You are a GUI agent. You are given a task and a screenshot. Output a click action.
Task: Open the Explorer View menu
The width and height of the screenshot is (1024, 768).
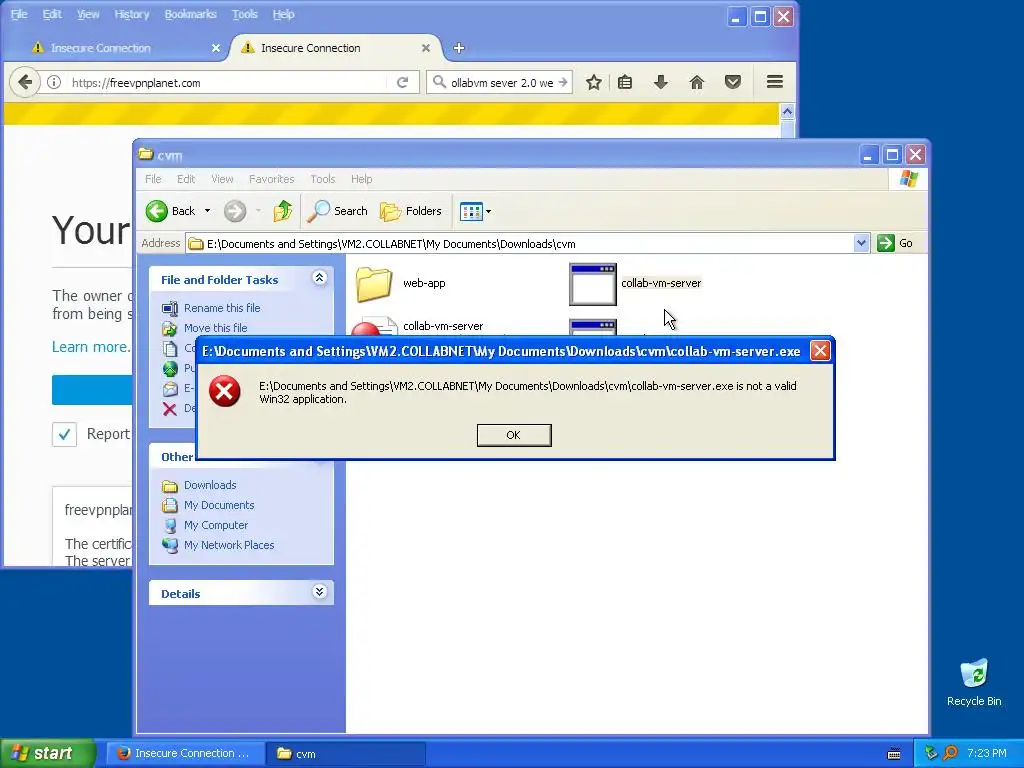(222, 179)
